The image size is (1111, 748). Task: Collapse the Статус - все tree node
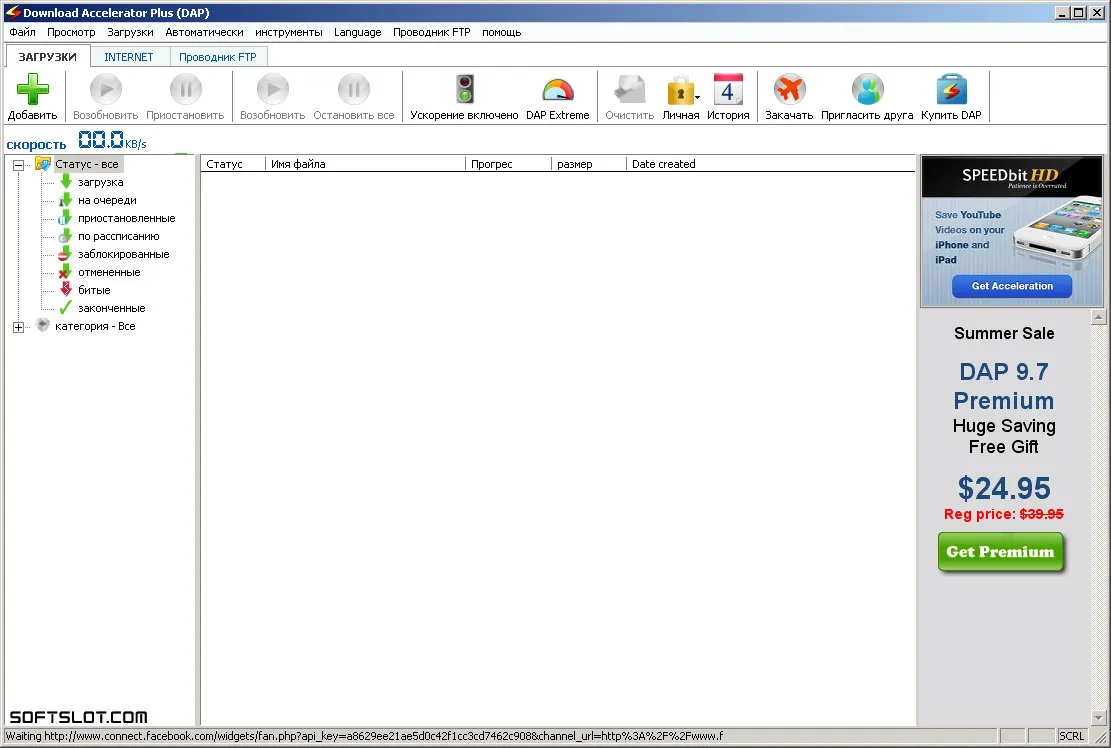pyautogui.click(x=19, y=165)
